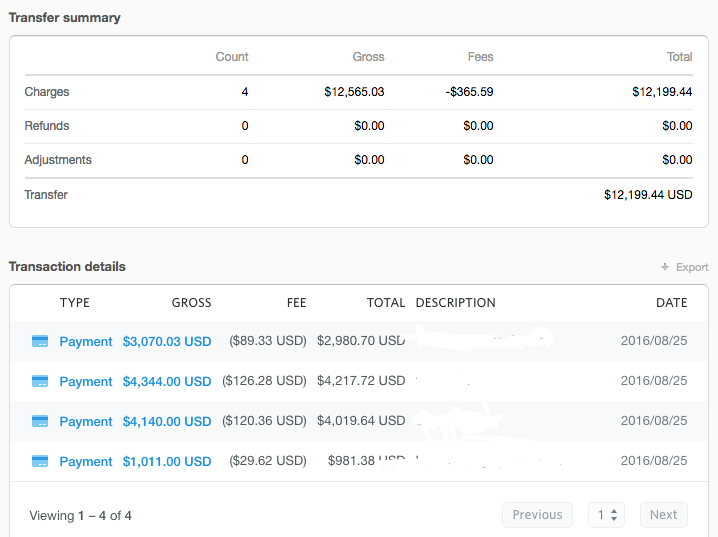Click the card icon beside the $1,011.00 payment

tap(40, 461)
